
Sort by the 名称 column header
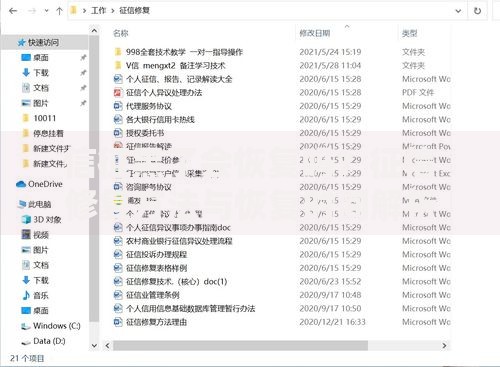(x=121, y=33)
